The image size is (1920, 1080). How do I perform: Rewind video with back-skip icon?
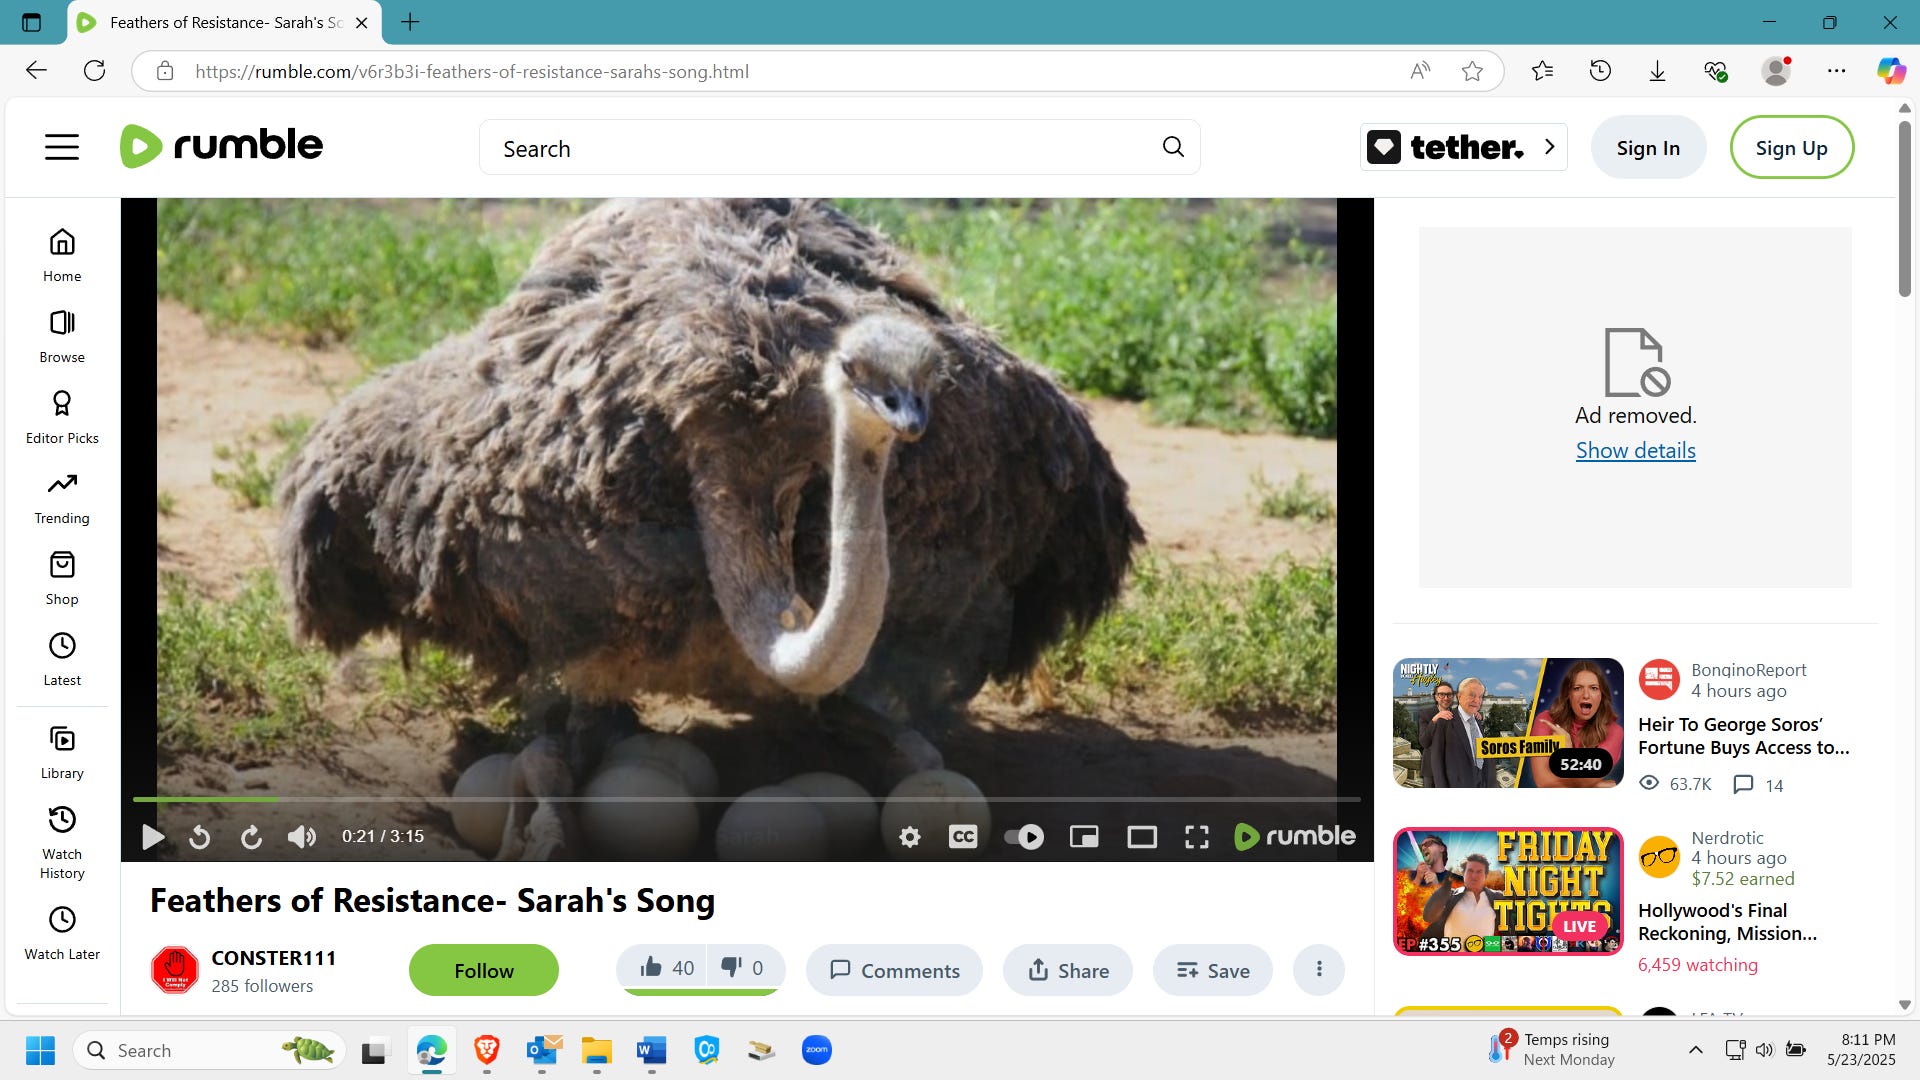pos(200,837)
